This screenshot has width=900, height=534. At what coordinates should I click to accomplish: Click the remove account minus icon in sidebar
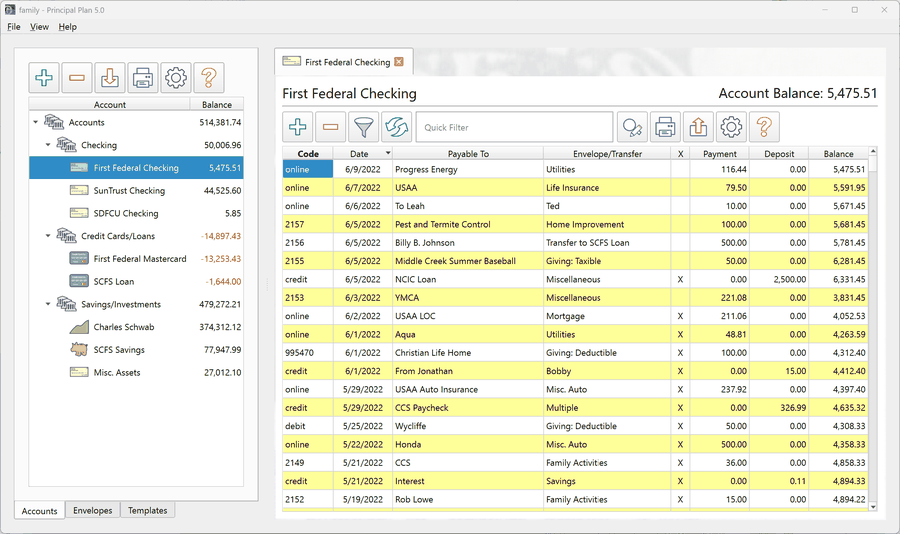coord(77,78)
